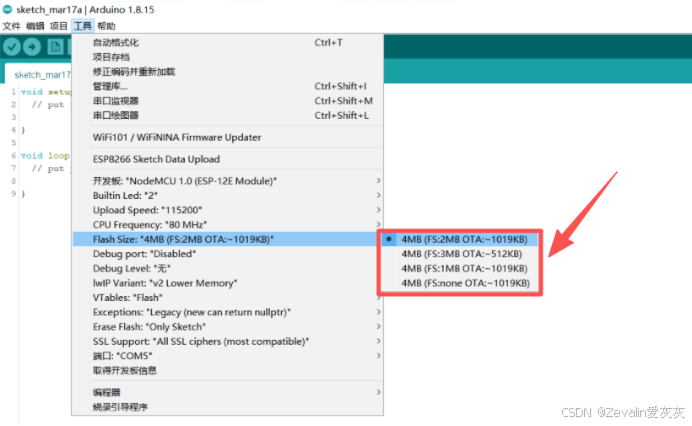Open the 帮助 menu
This screenshot has height=426, width=692.
pos(106,26)
